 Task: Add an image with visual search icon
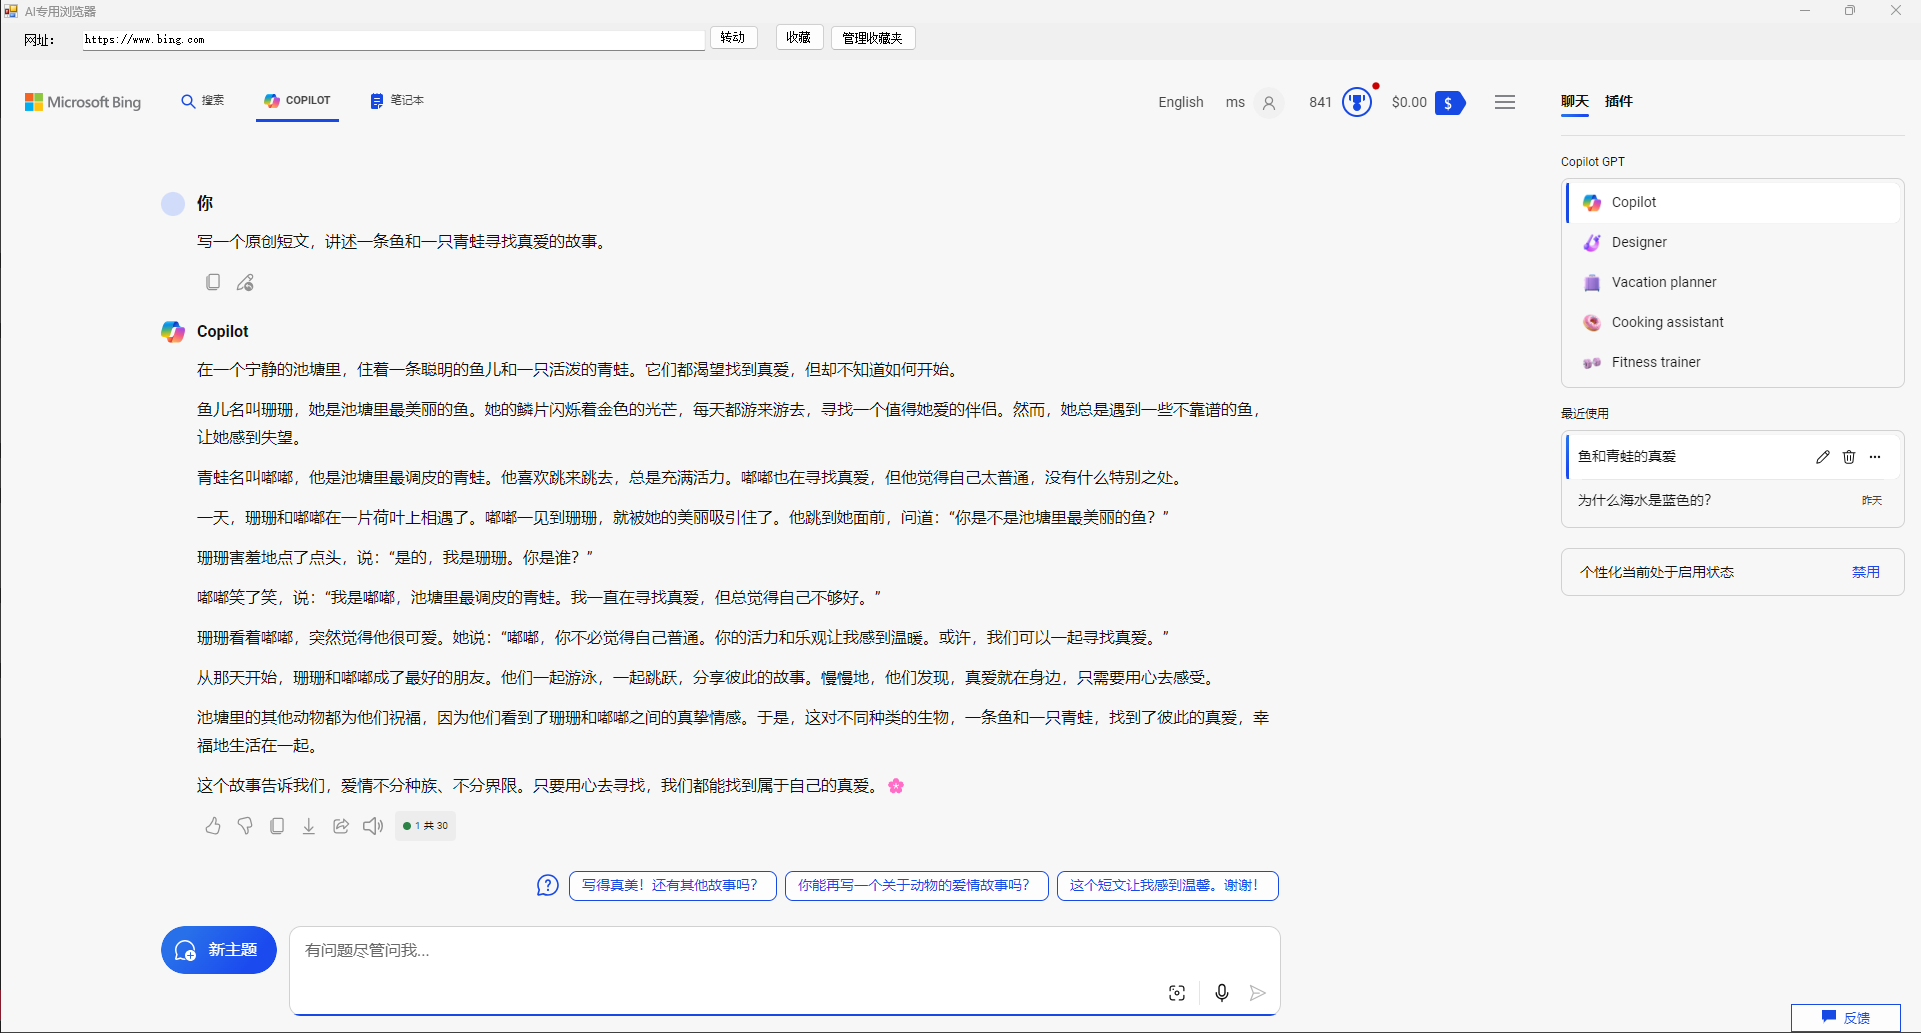pyautogui.click(x=1177, y=993)
